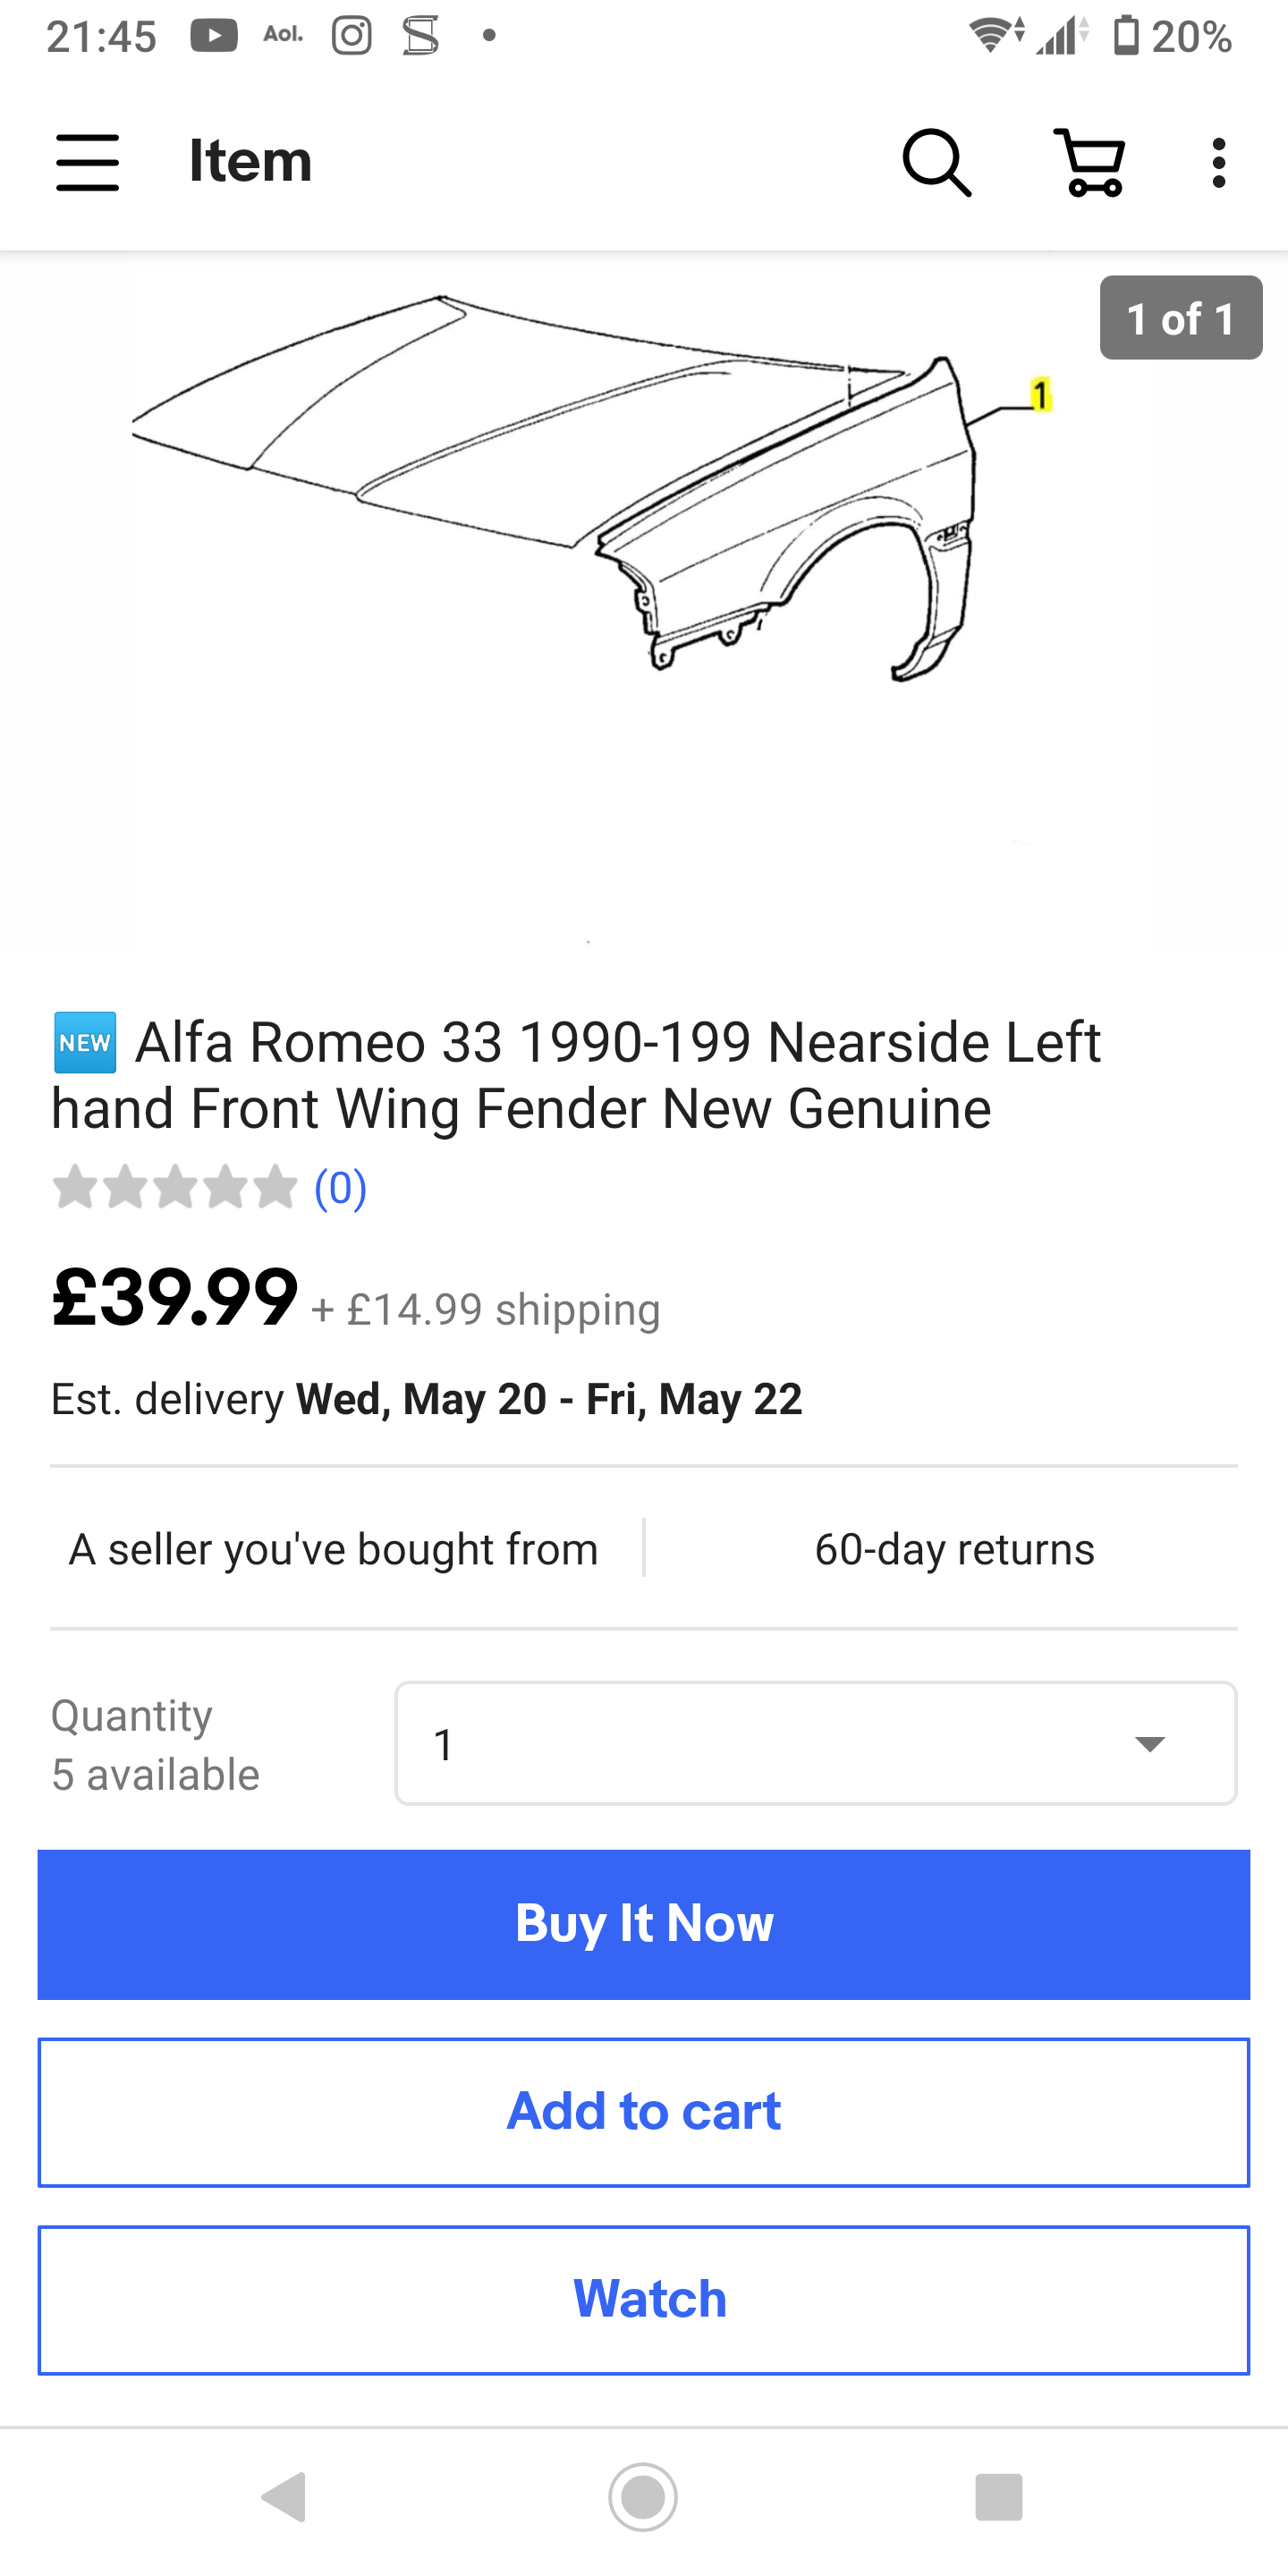
Task: Open the three-dot overflow menu
Action: point(1218,162)
